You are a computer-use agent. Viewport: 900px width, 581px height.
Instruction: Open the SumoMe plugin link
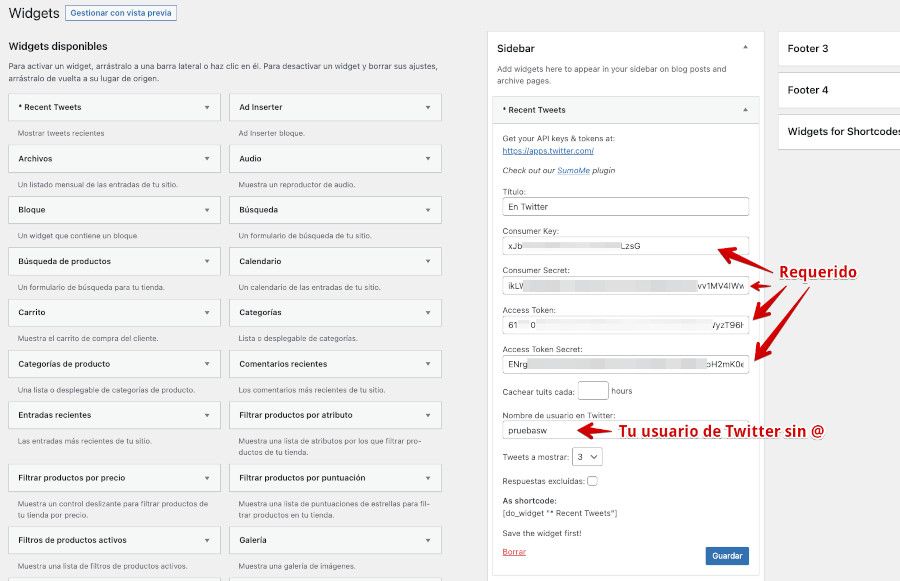coord(573,171)
